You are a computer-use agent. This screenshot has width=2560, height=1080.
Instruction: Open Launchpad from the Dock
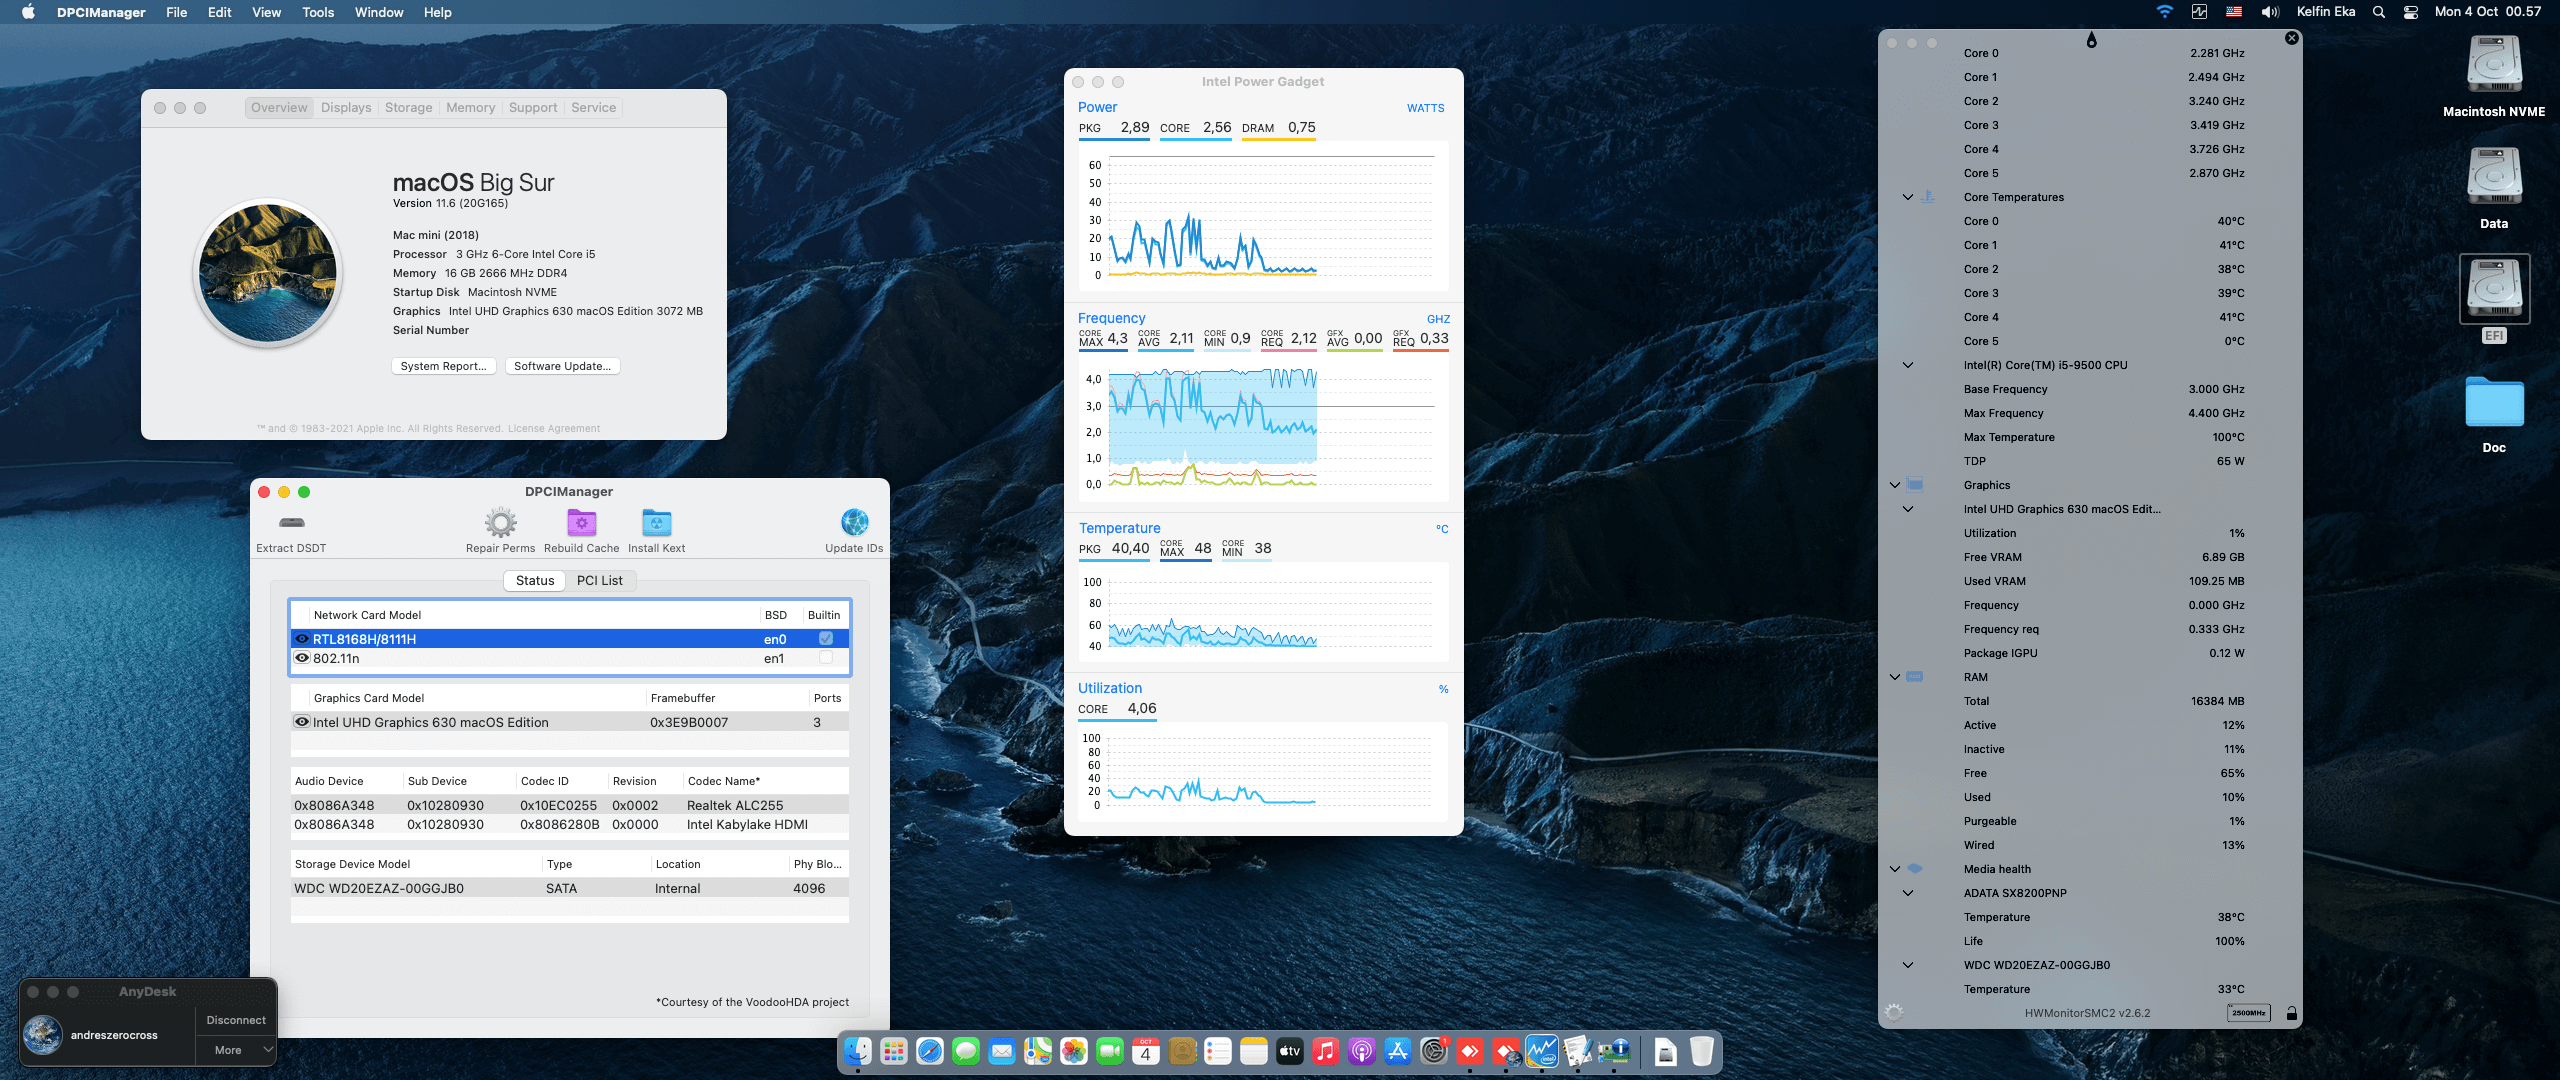[x=893, y=1051]
